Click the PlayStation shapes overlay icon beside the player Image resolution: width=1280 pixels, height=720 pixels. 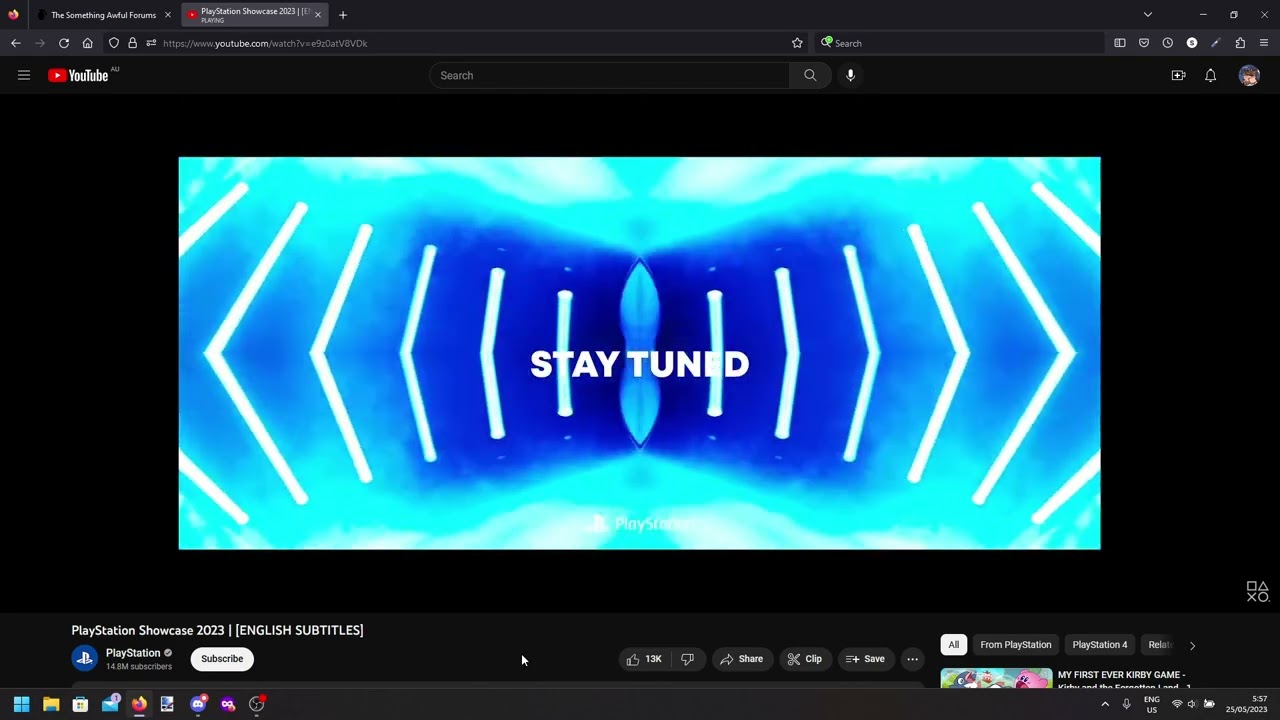(x=1257, y=592)
